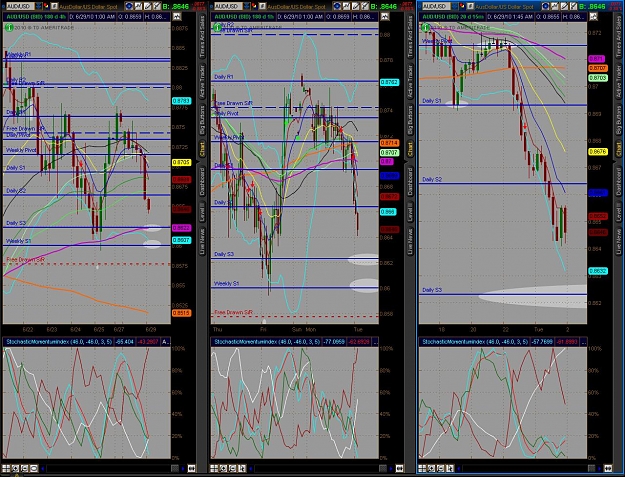The image size is (625, 477).
Task: Open symbol dropdown arrow in right chart
Action: point(455,6)
